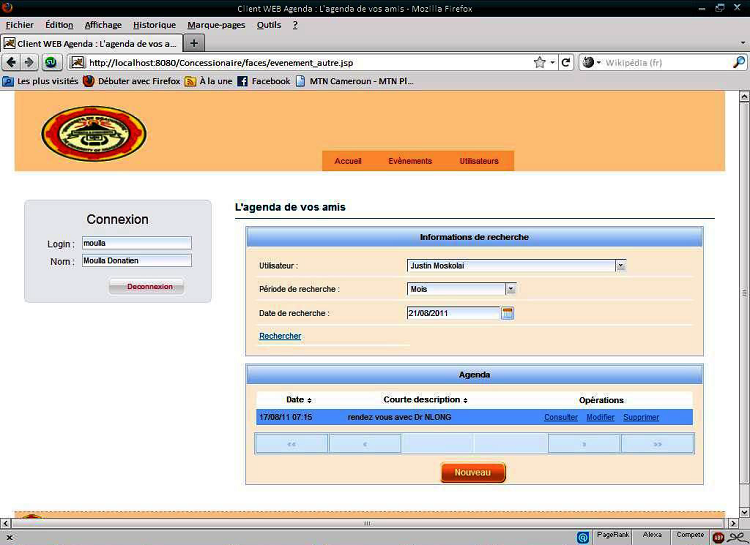750x545 pixels.
Task: Click the browser forward arrow button
Action: 29,62
